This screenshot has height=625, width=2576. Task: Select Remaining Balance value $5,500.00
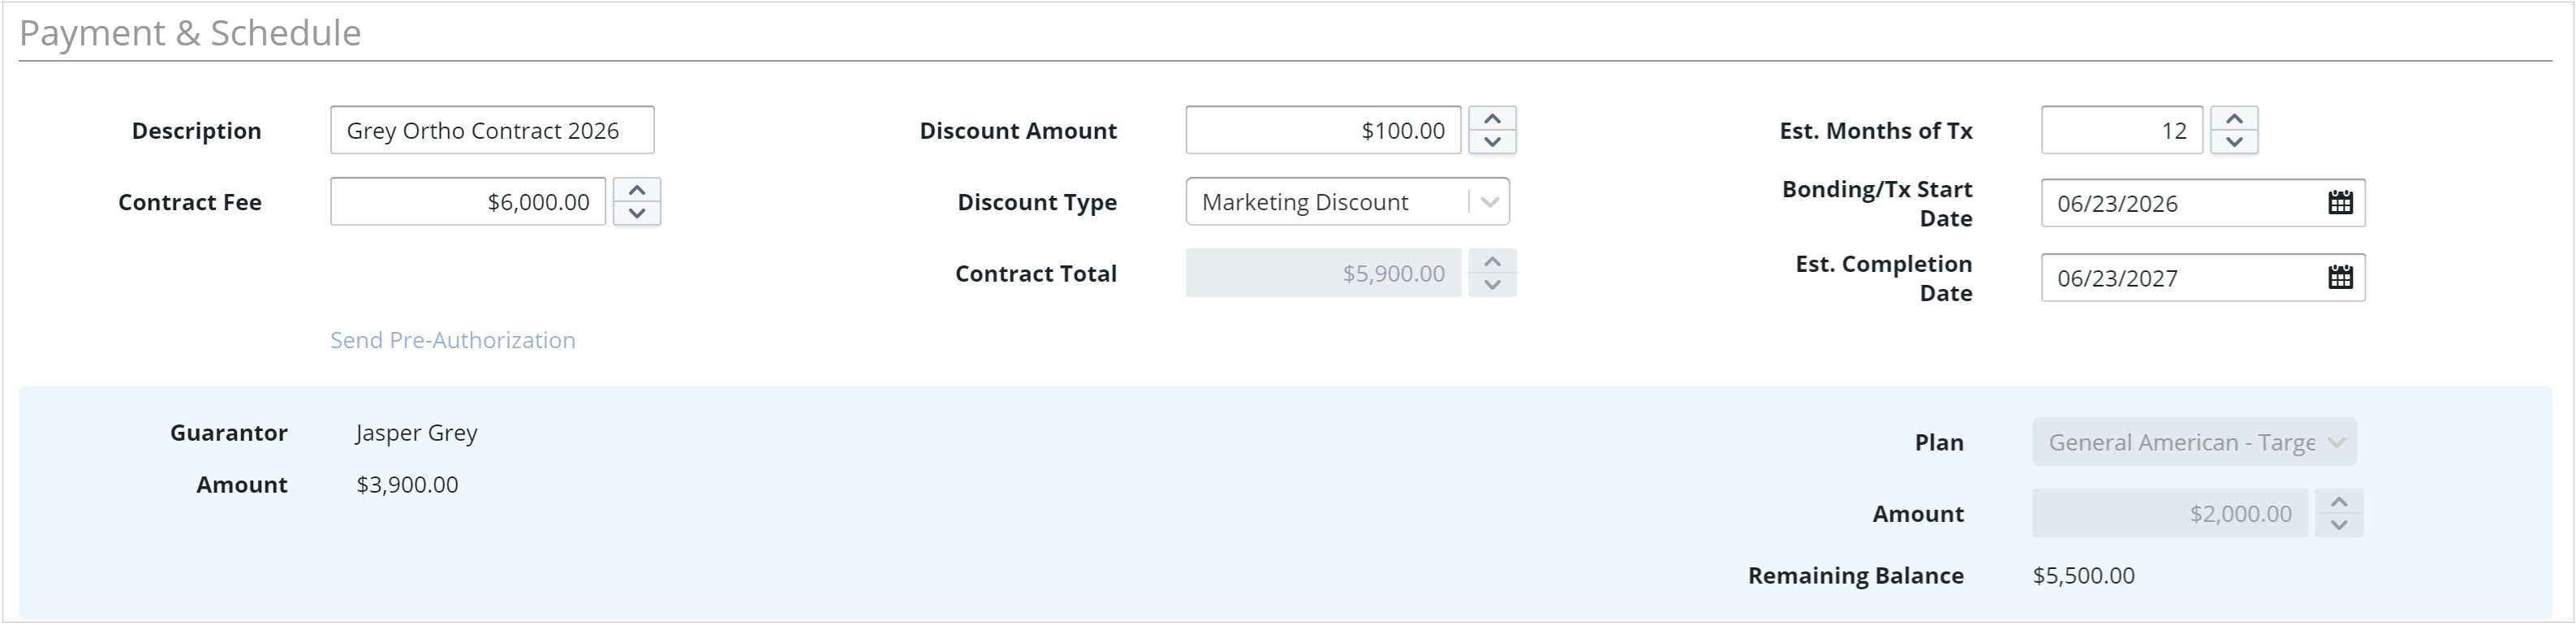pos(2084,576)
